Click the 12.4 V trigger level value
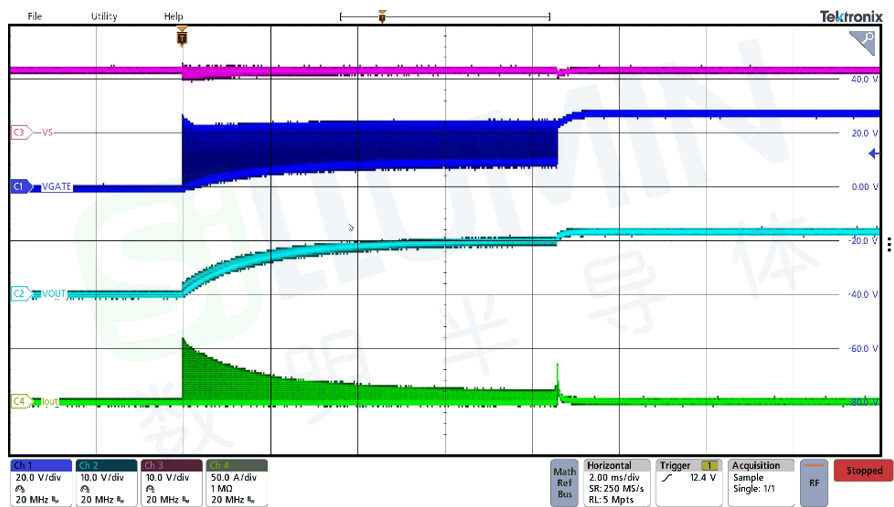Screen dimensions: 894x507 pyautogui.click(x=703, y=477)
